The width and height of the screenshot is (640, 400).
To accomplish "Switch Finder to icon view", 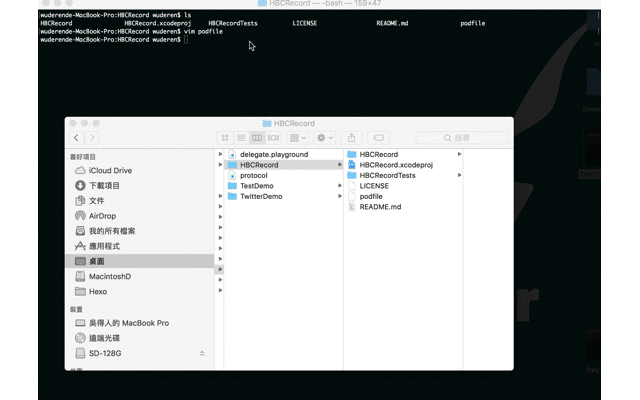I will [x=225, y=138].
